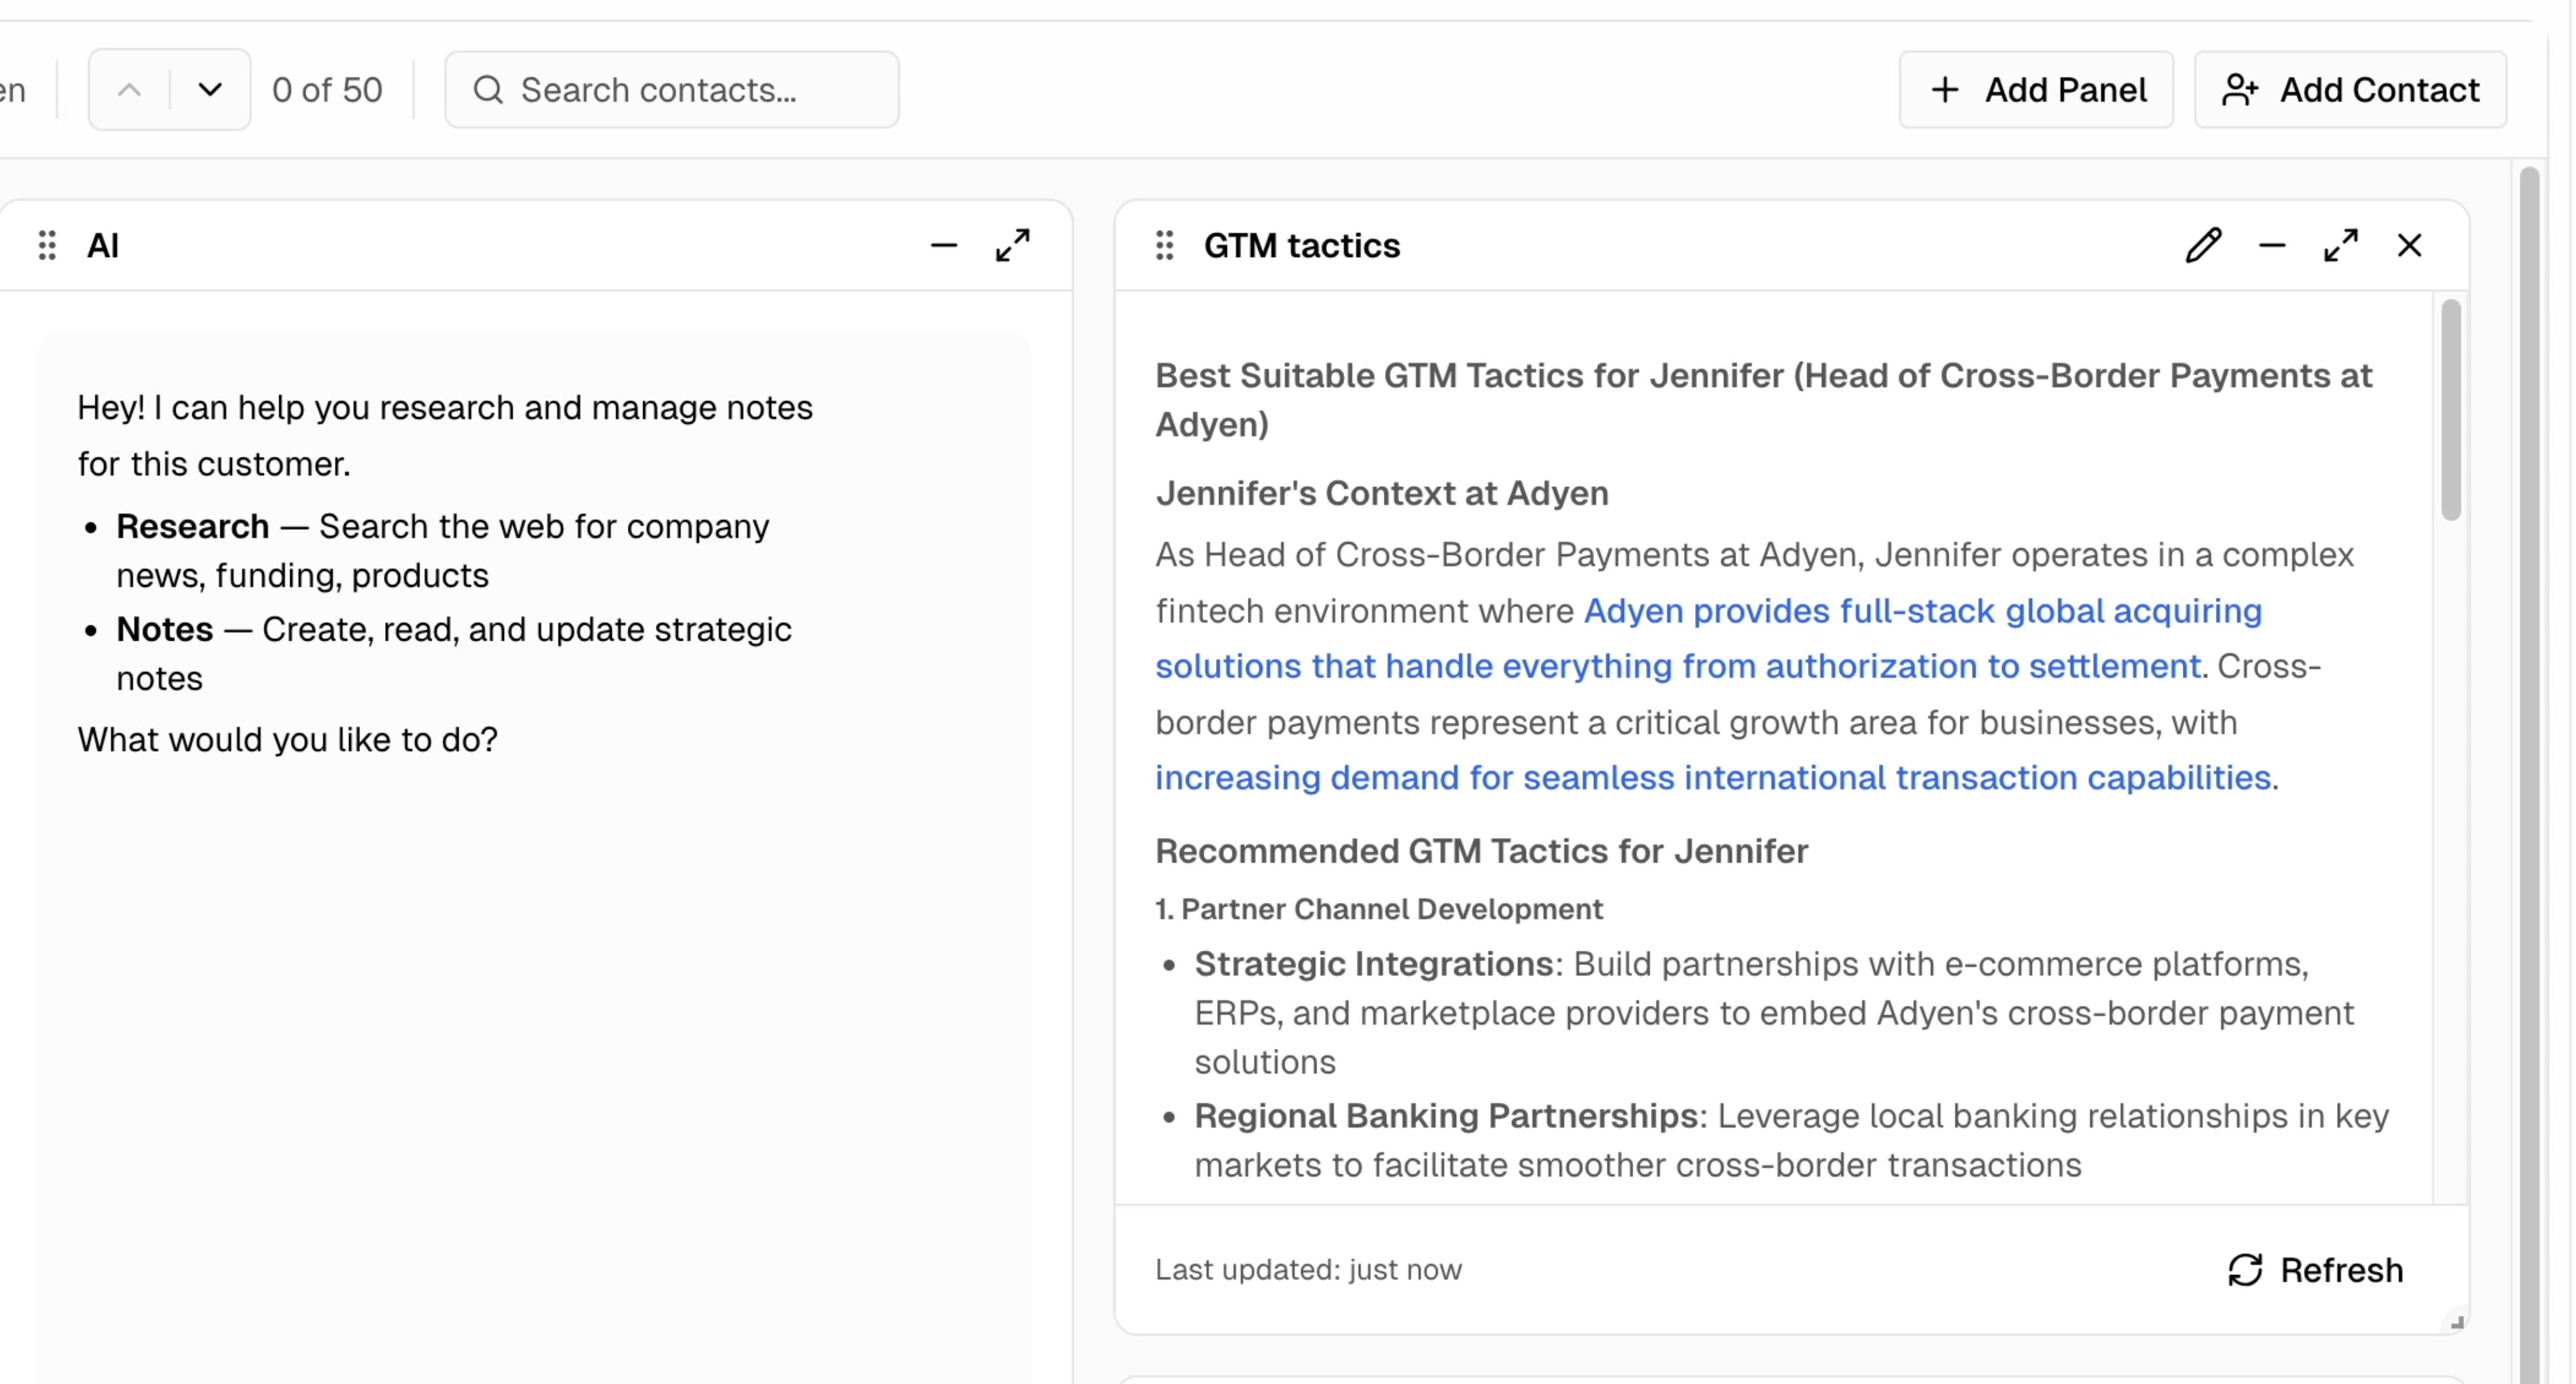Minimize the AI panel
The height and width of the screenshot is (1384, 2576).
tap(943, 245)
